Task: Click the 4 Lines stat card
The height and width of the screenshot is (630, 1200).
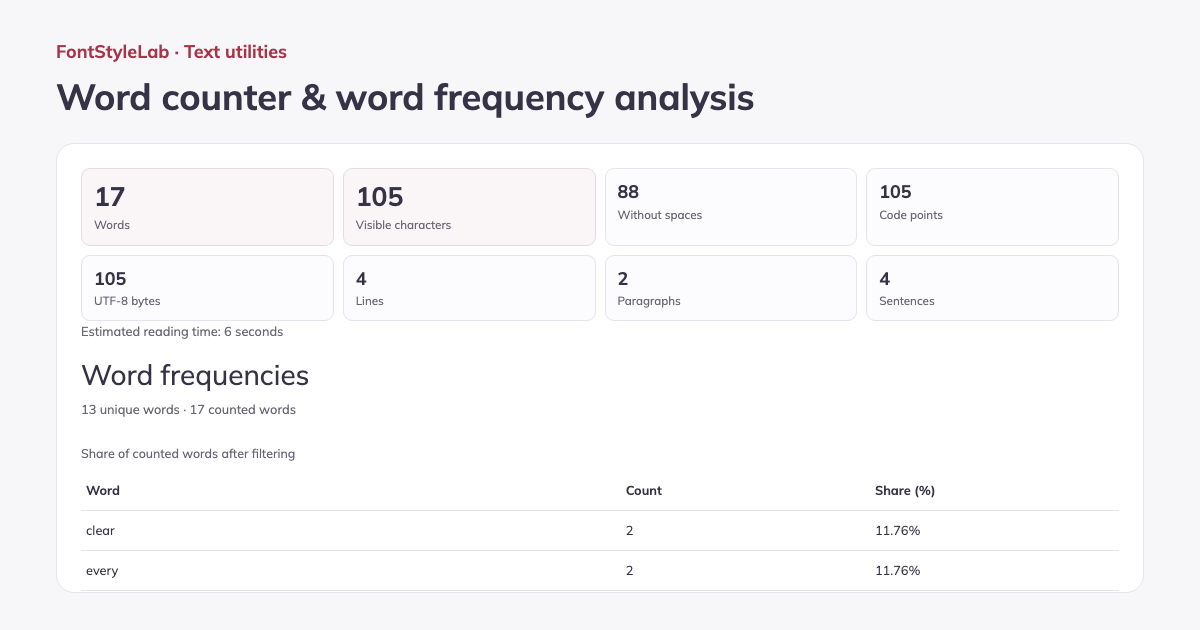Action: tap(469, 288)
